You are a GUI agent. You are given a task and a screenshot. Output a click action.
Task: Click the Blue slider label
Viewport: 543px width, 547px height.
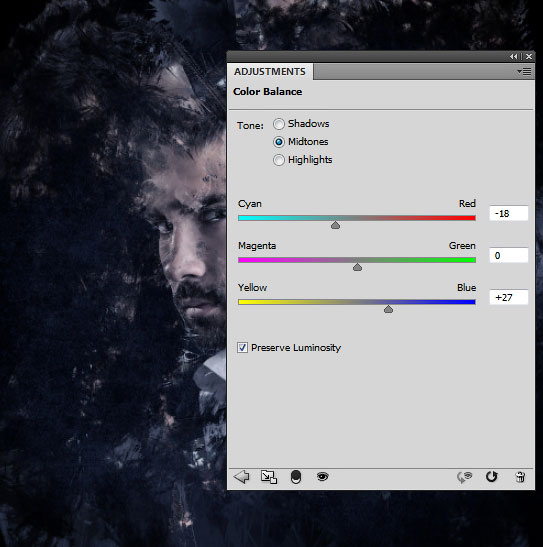tap(466, 287)
